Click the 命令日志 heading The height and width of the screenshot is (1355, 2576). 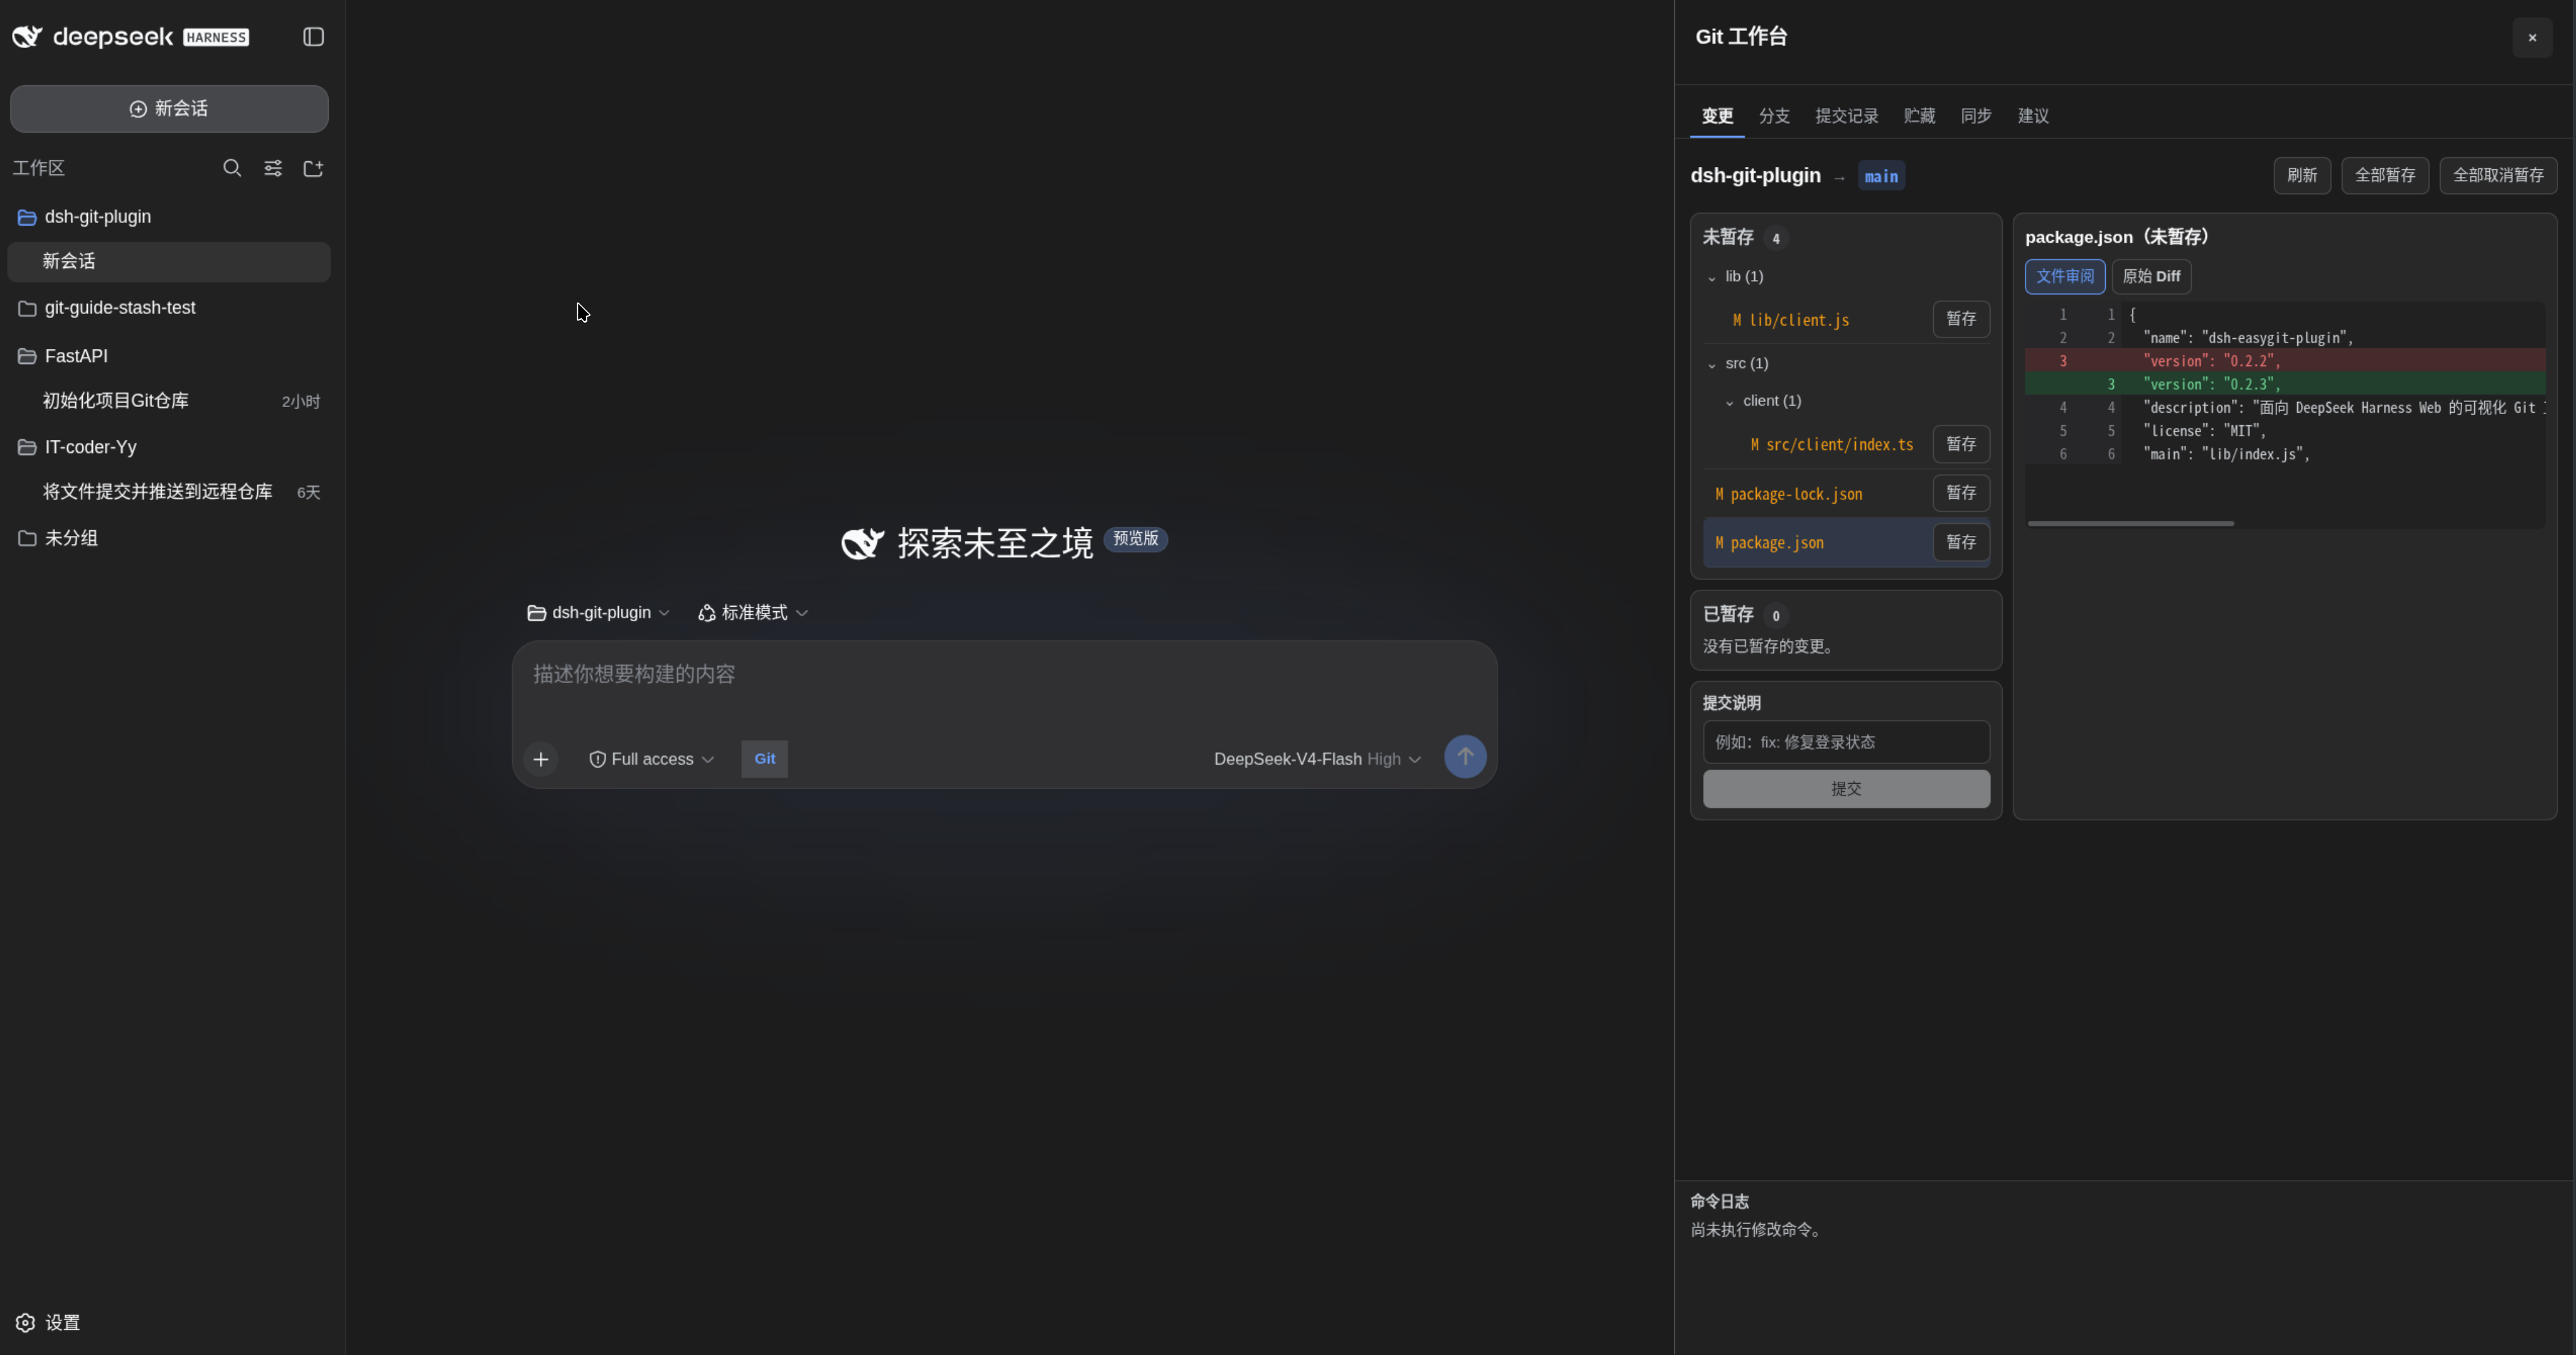coord(1719,1201)
